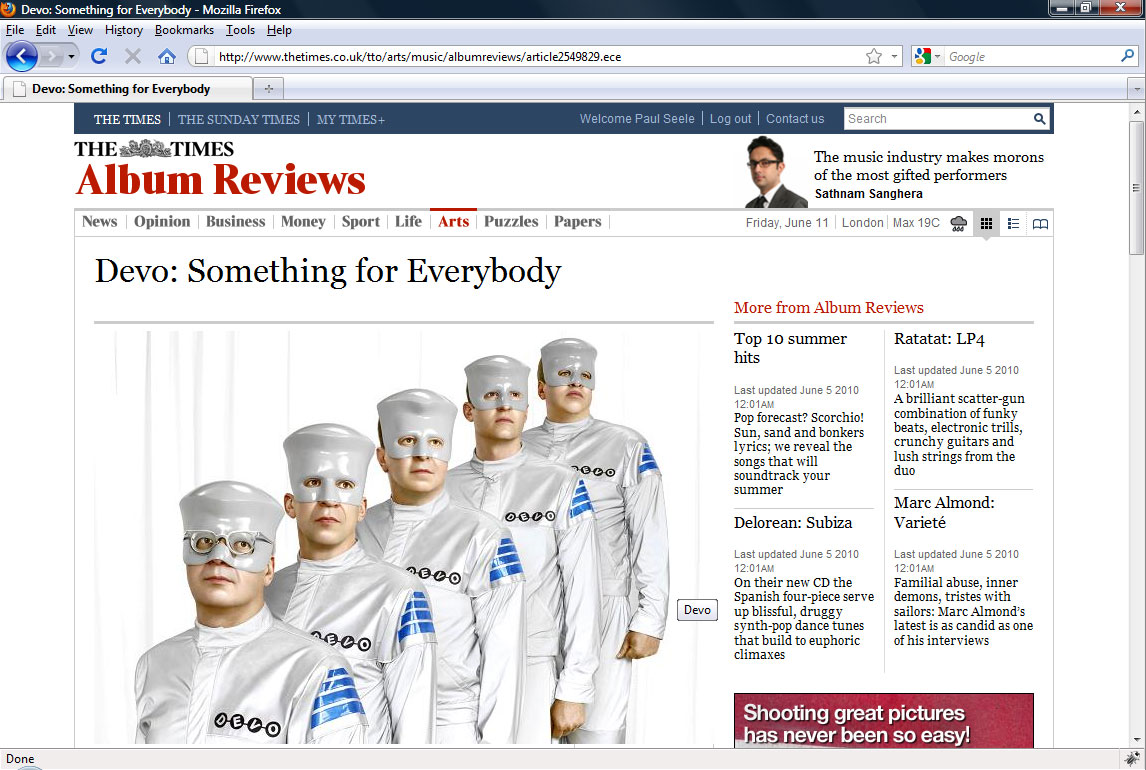Open the Tools menu
1146x770 pixels.
[x=240, y=30]
